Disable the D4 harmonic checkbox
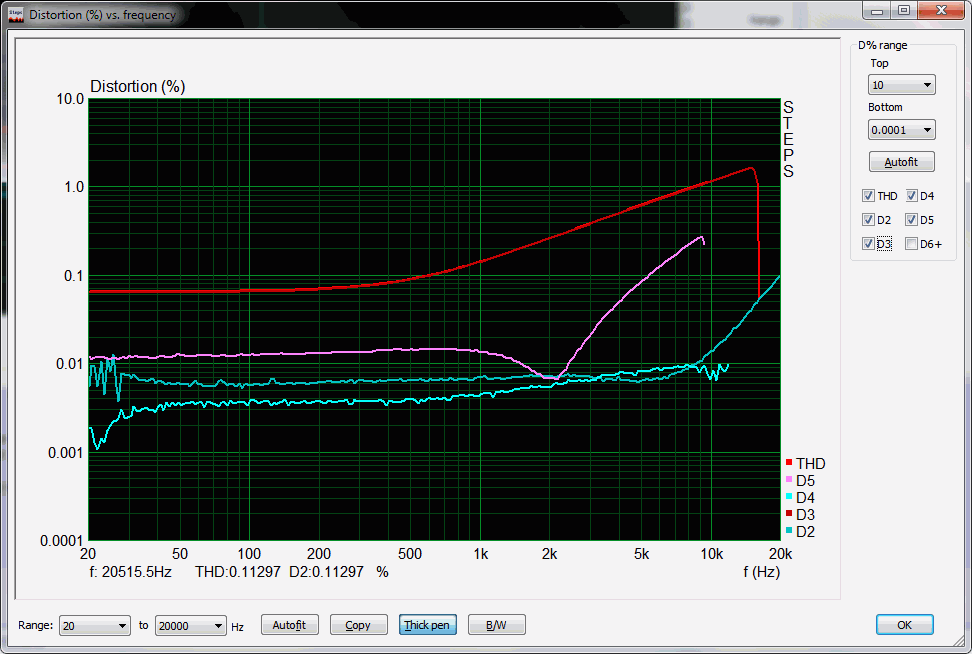The height and width of the screenshot is (654, 972). pos(911,196)
